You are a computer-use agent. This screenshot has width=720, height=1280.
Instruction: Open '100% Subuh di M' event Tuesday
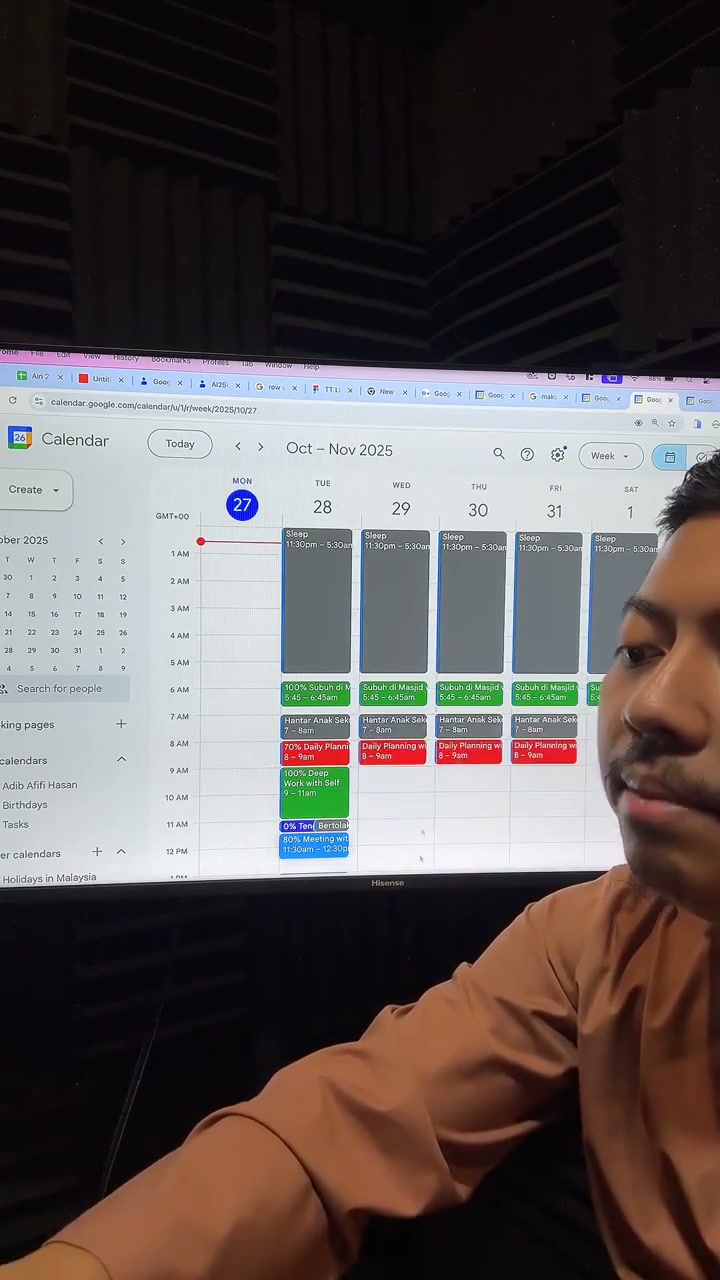[x=316, y=692]
